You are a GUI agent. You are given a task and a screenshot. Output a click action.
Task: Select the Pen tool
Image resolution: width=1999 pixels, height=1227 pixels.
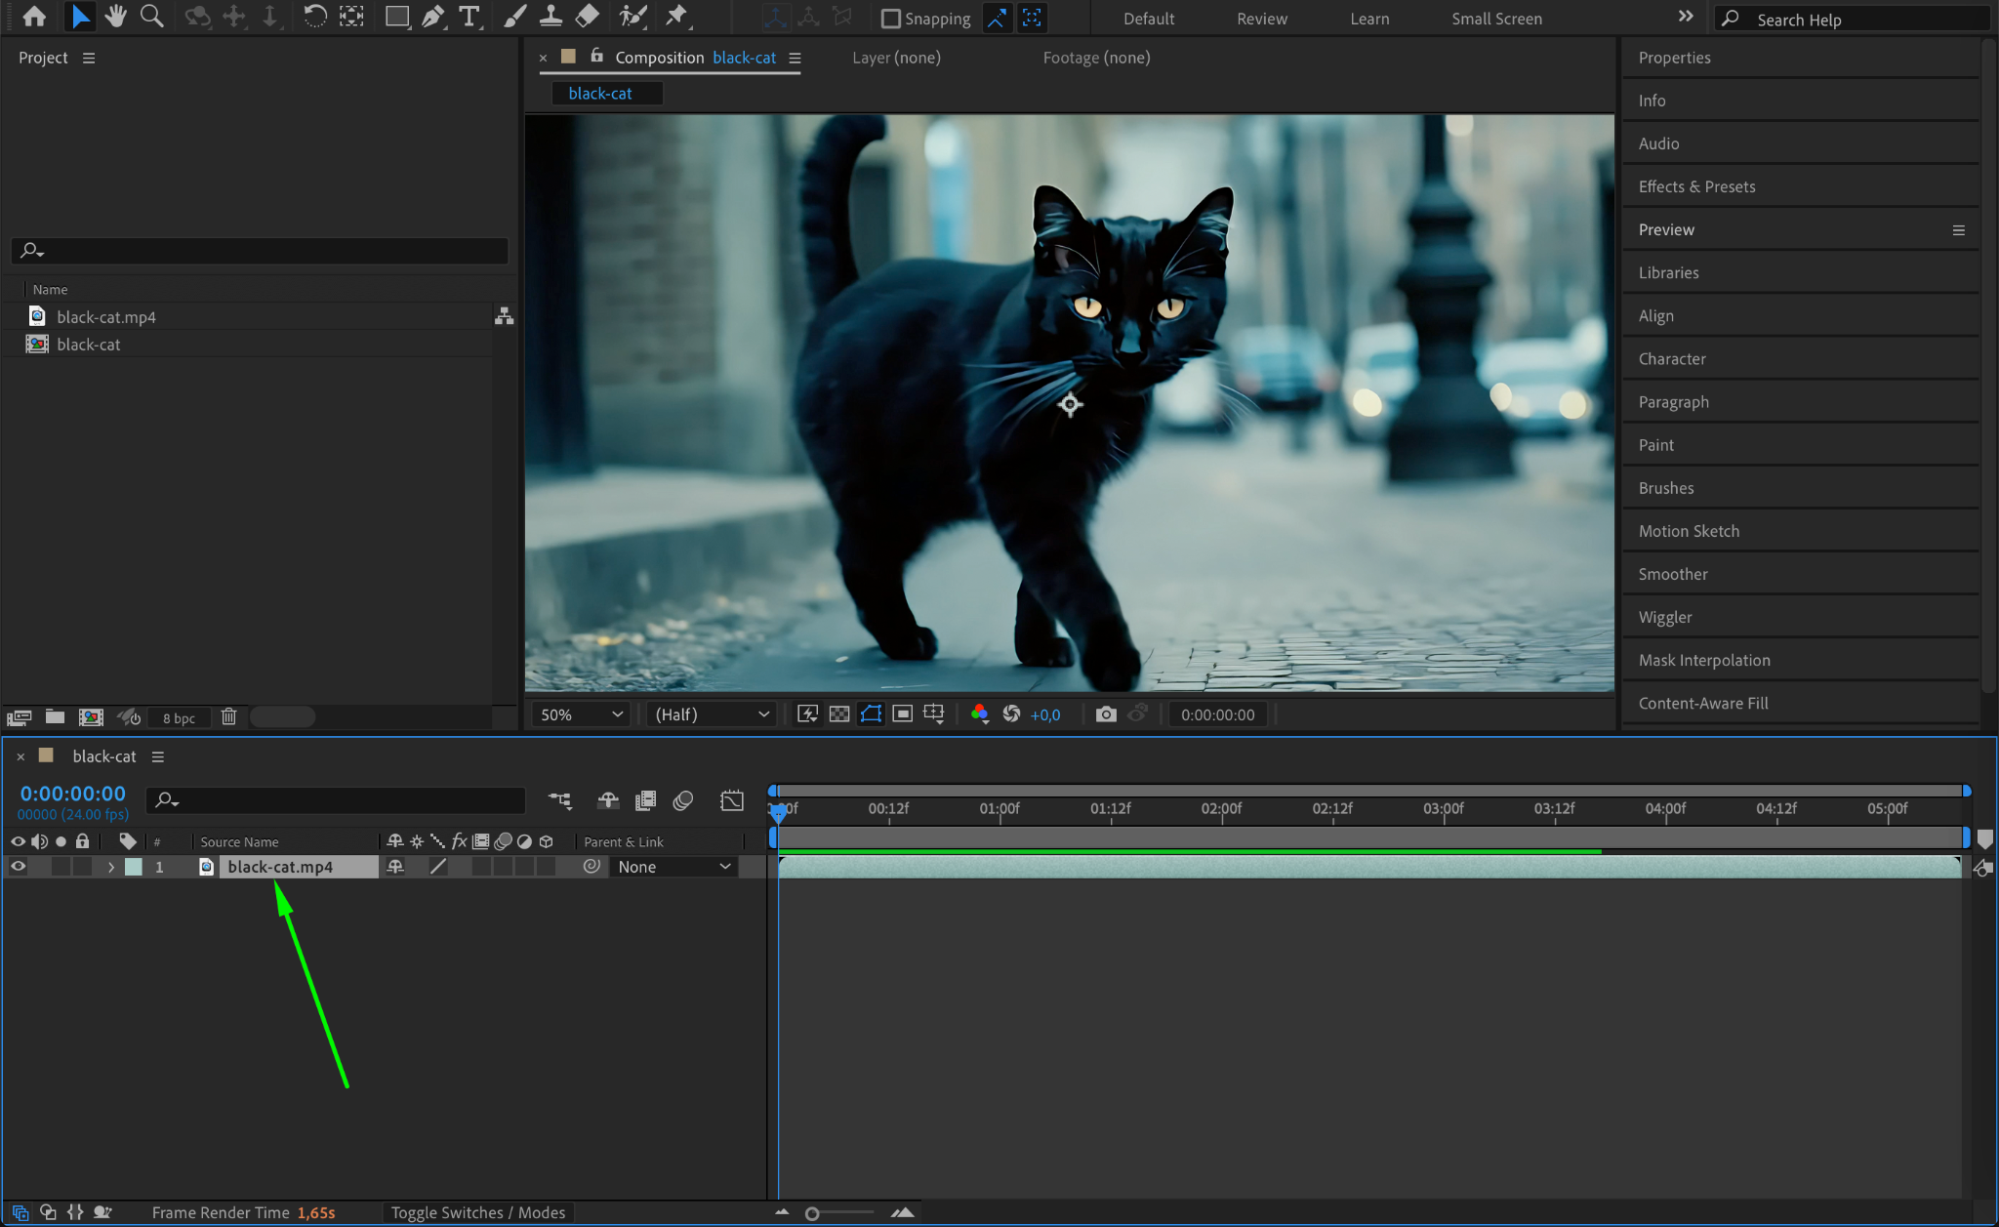[x=433, y=16]
